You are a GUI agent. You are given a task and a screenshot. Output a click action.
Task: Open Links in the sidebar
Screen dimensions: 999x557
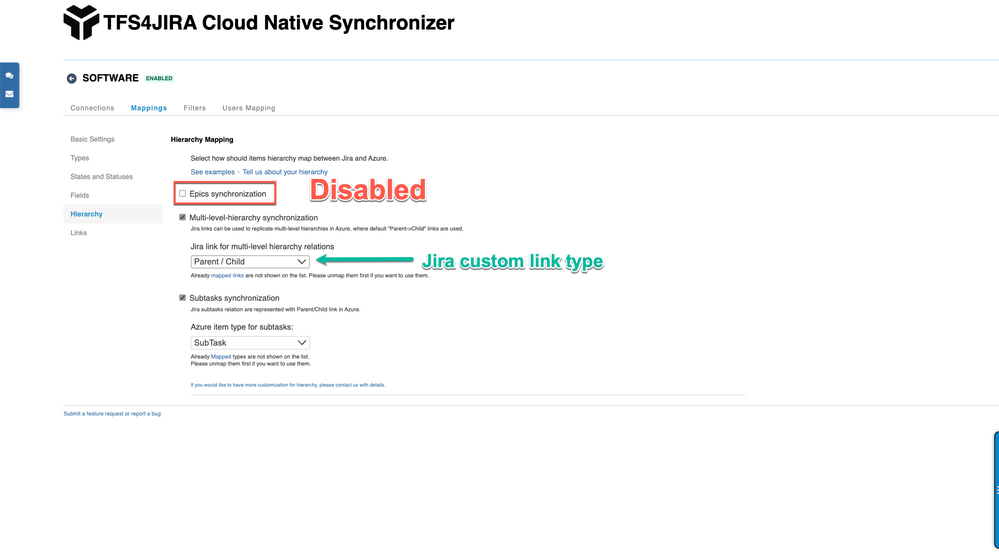78,233
